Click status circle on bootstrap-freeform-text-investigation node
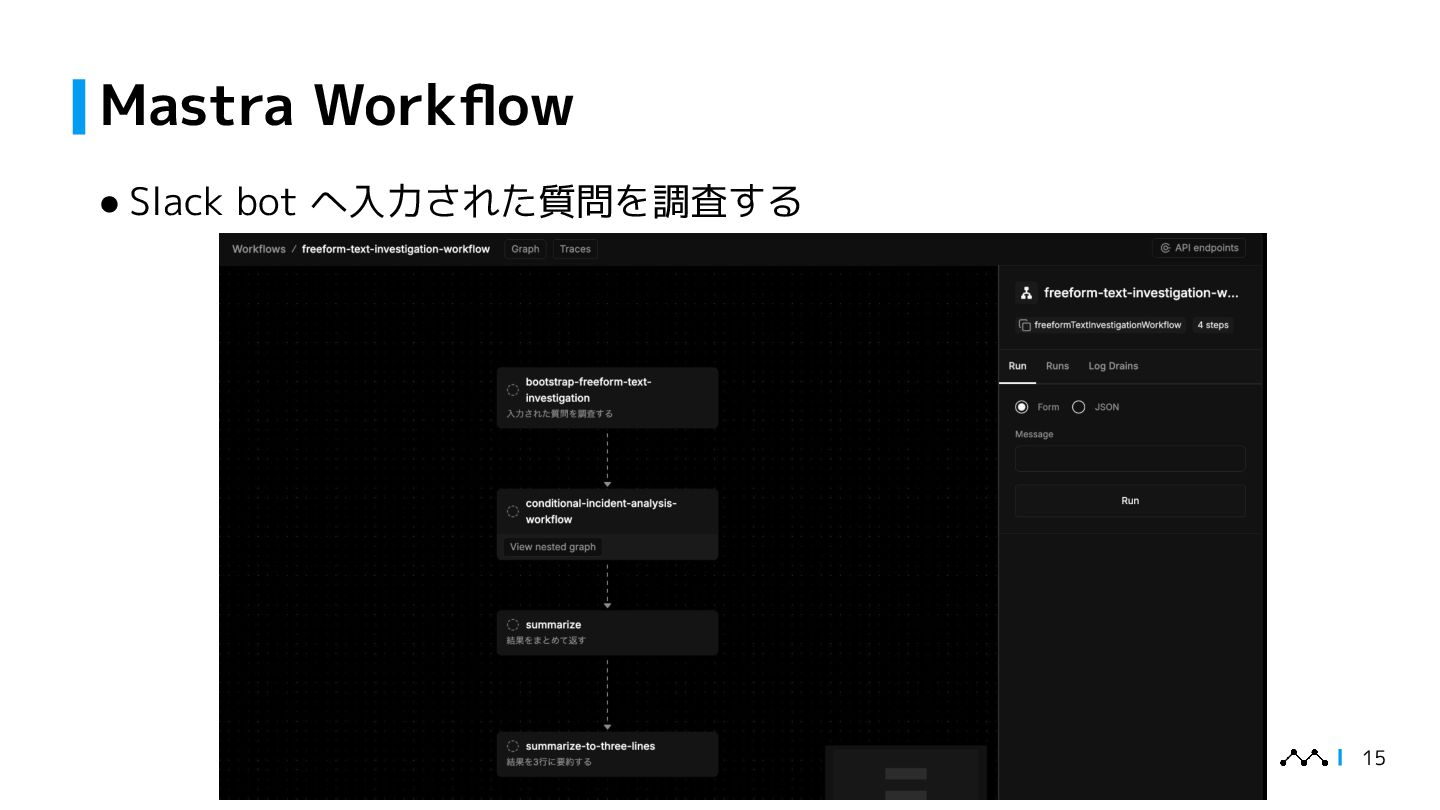Viewport: 1440px width, 810px height. click(513, 390)
